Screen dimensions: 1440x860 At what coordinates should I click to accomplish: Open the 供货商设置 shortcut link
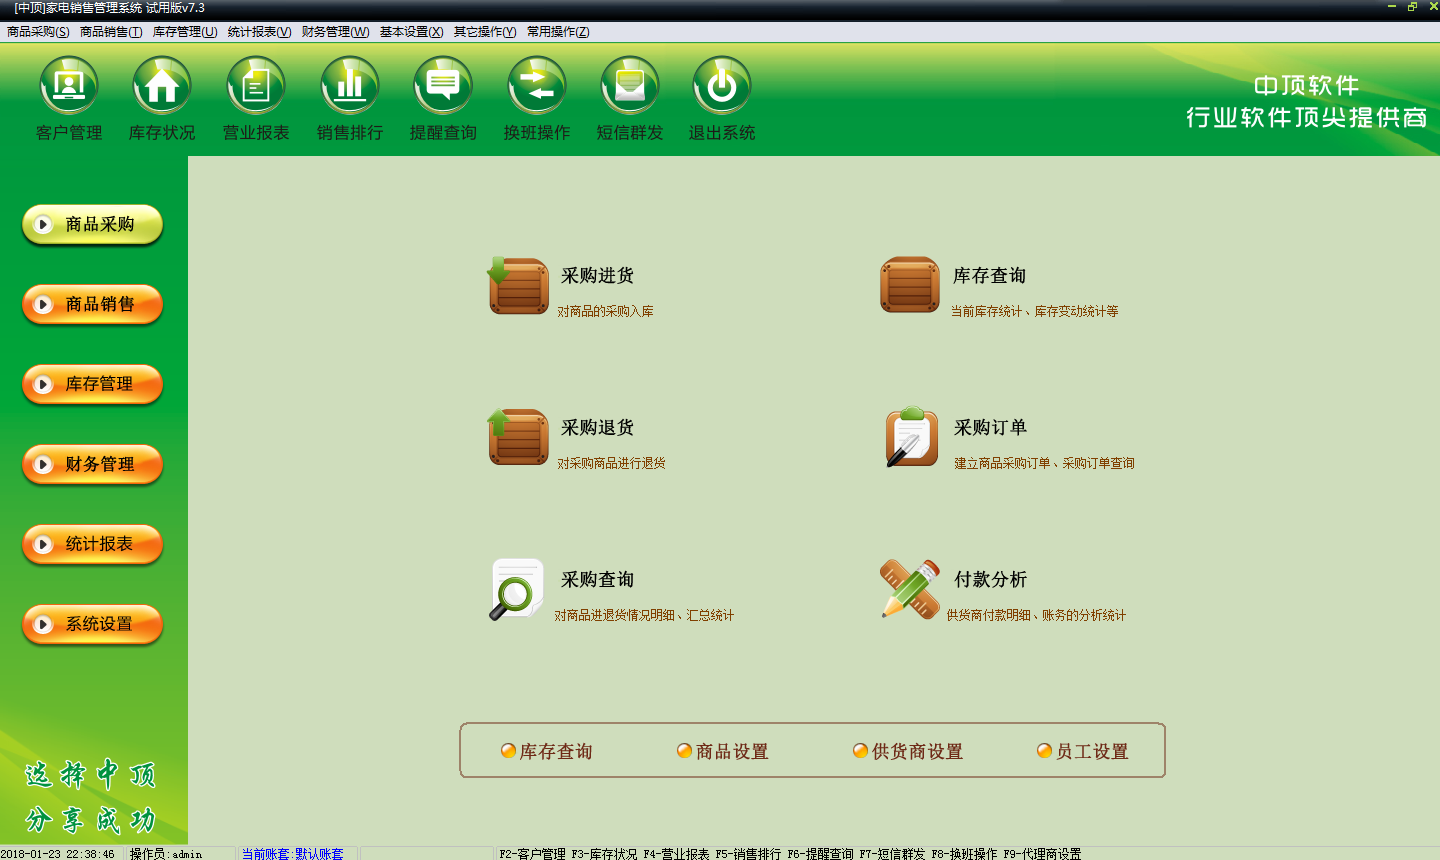(908, 751)
